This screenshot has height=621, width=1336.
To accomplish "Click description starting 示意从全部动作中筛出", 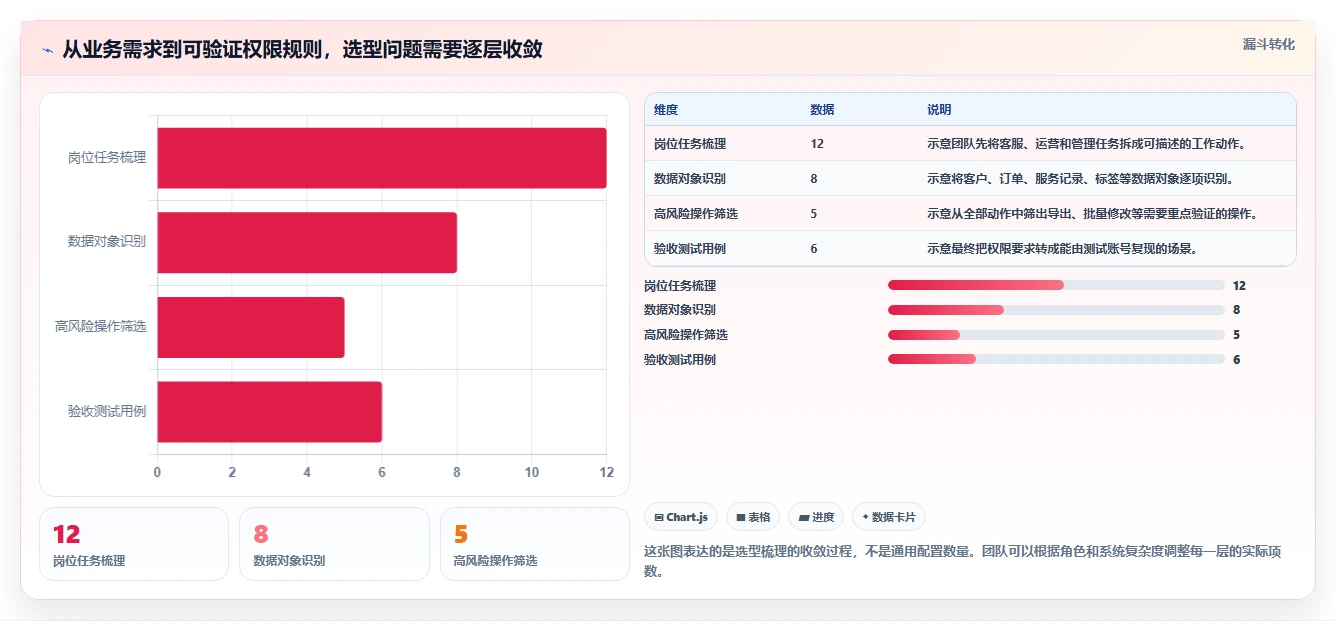I will (x=1092, y=214).
